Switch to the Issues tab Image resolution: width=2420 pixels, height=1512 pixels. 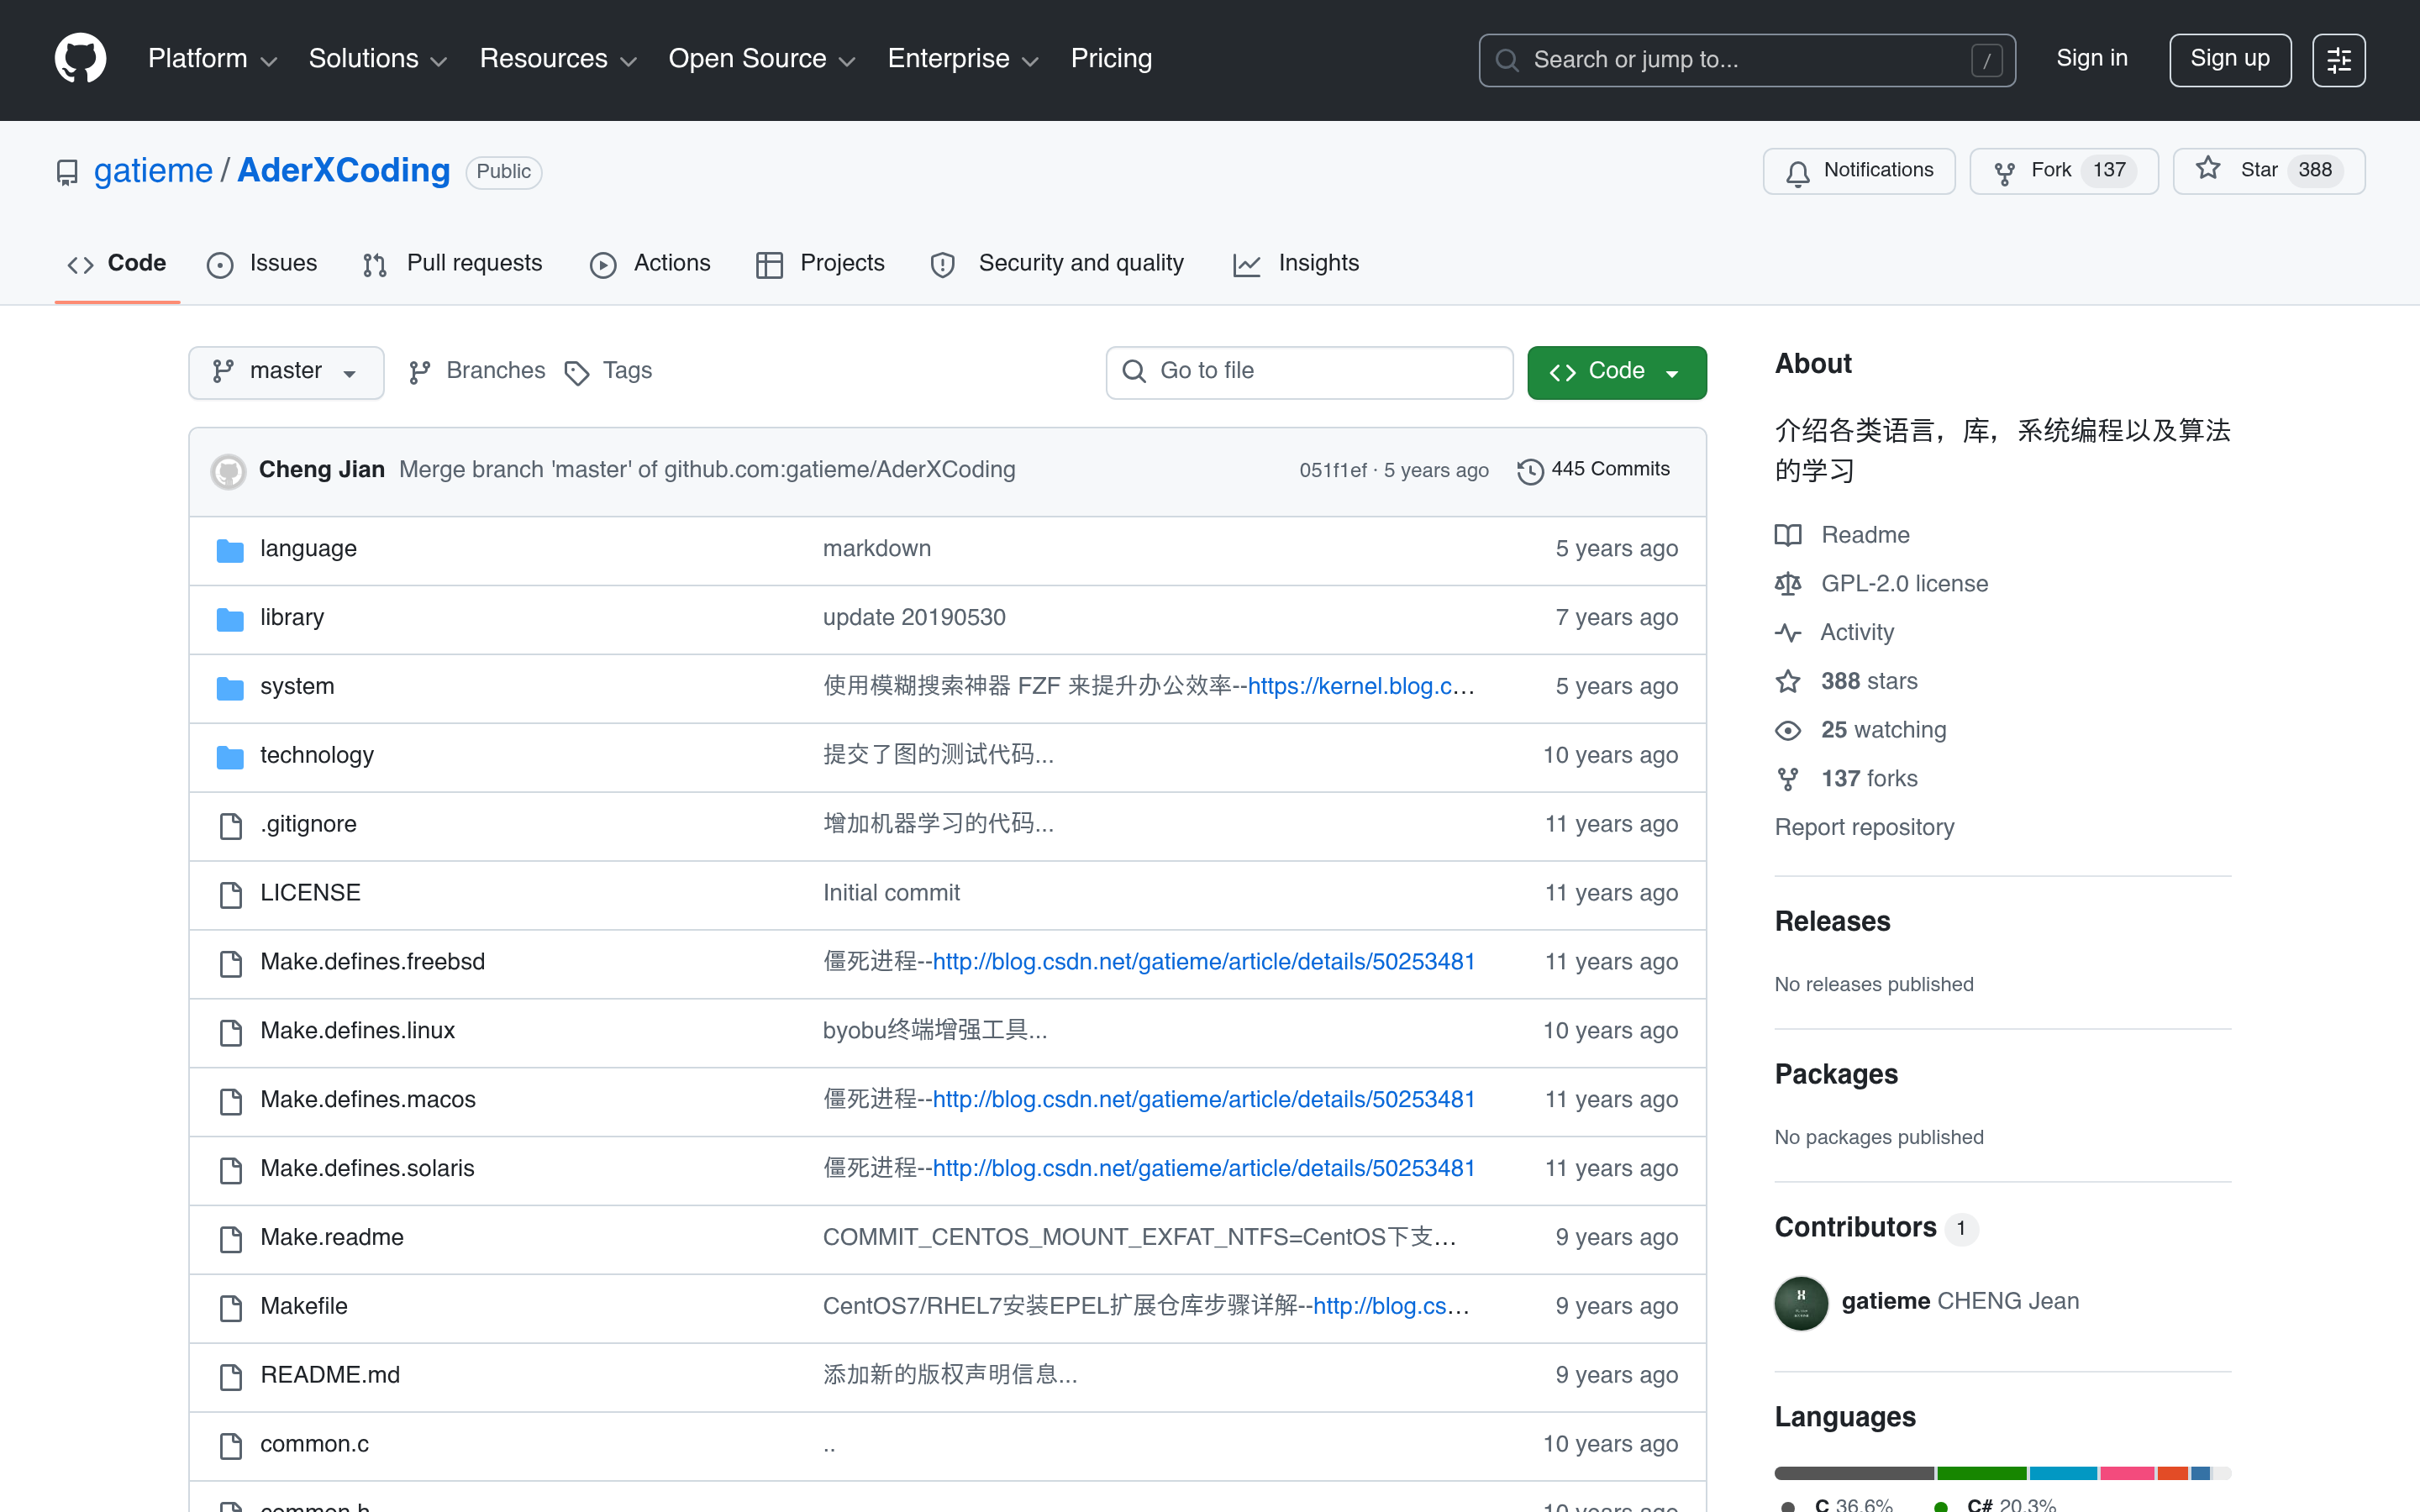[x=262, y=264]
